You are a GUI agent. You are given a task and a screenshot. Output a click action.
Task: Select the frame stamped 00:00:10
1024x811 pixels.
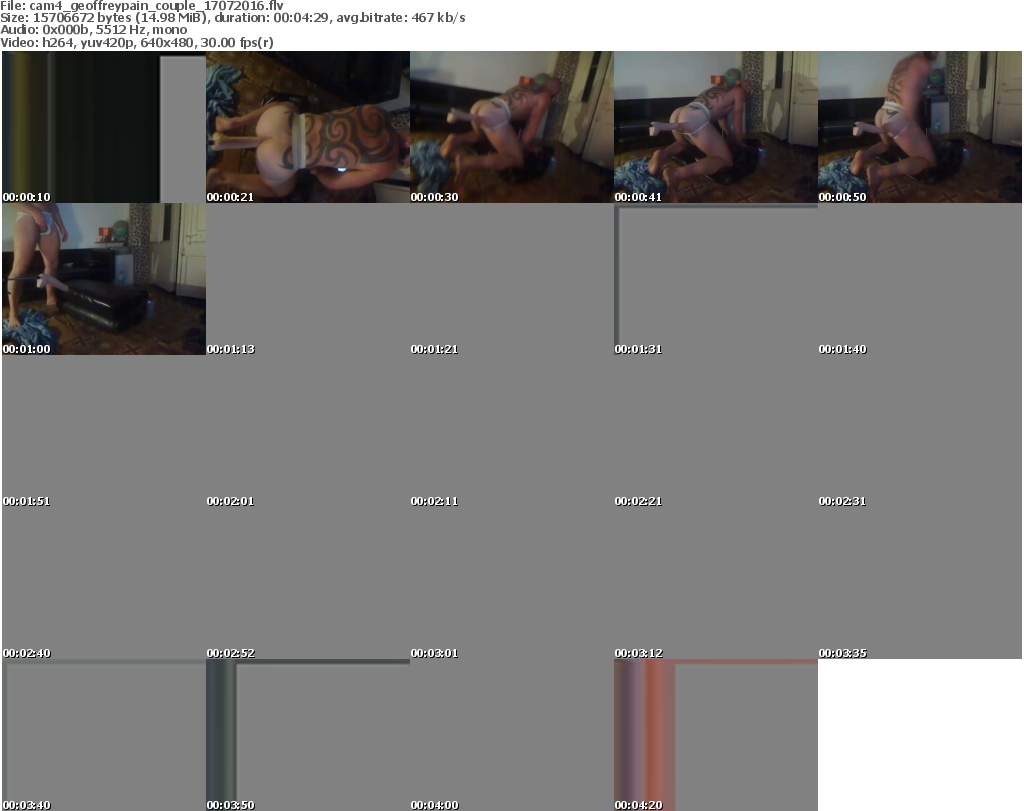[x=104, y=127]
